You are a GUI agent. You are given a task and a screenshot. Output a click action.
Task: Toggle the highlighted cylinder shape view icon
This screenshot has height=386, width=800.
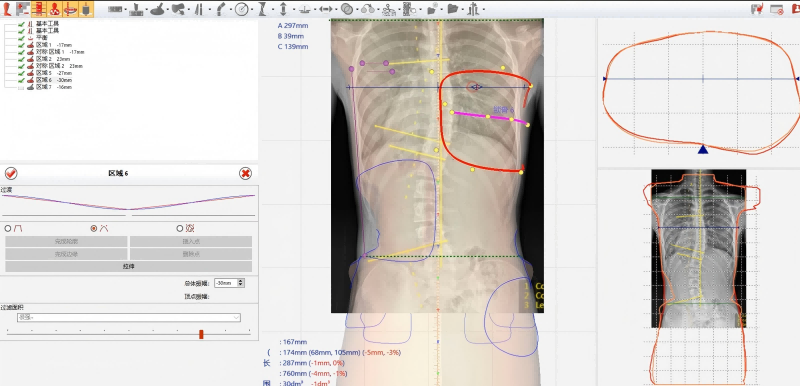click(86, 9)
